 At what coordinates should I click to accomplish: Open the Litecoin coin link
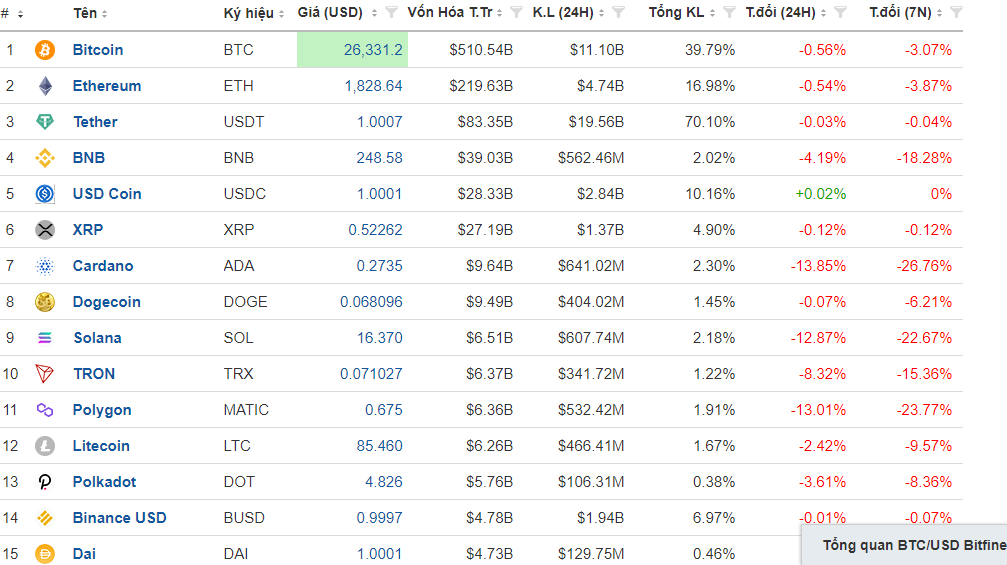pyautogui.click(x=101, y=446)
